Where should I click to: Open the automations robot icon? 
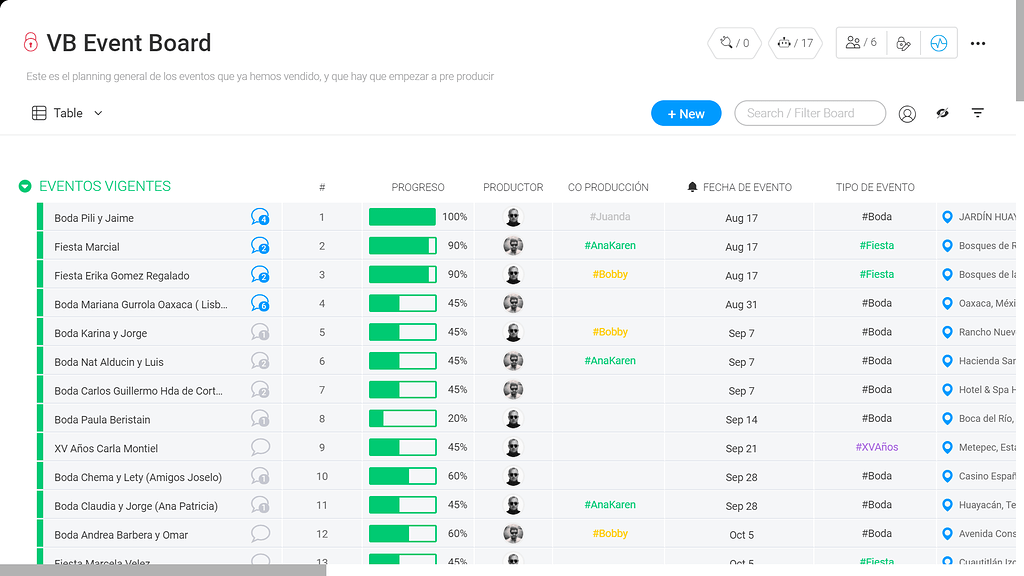pos(795,43)
